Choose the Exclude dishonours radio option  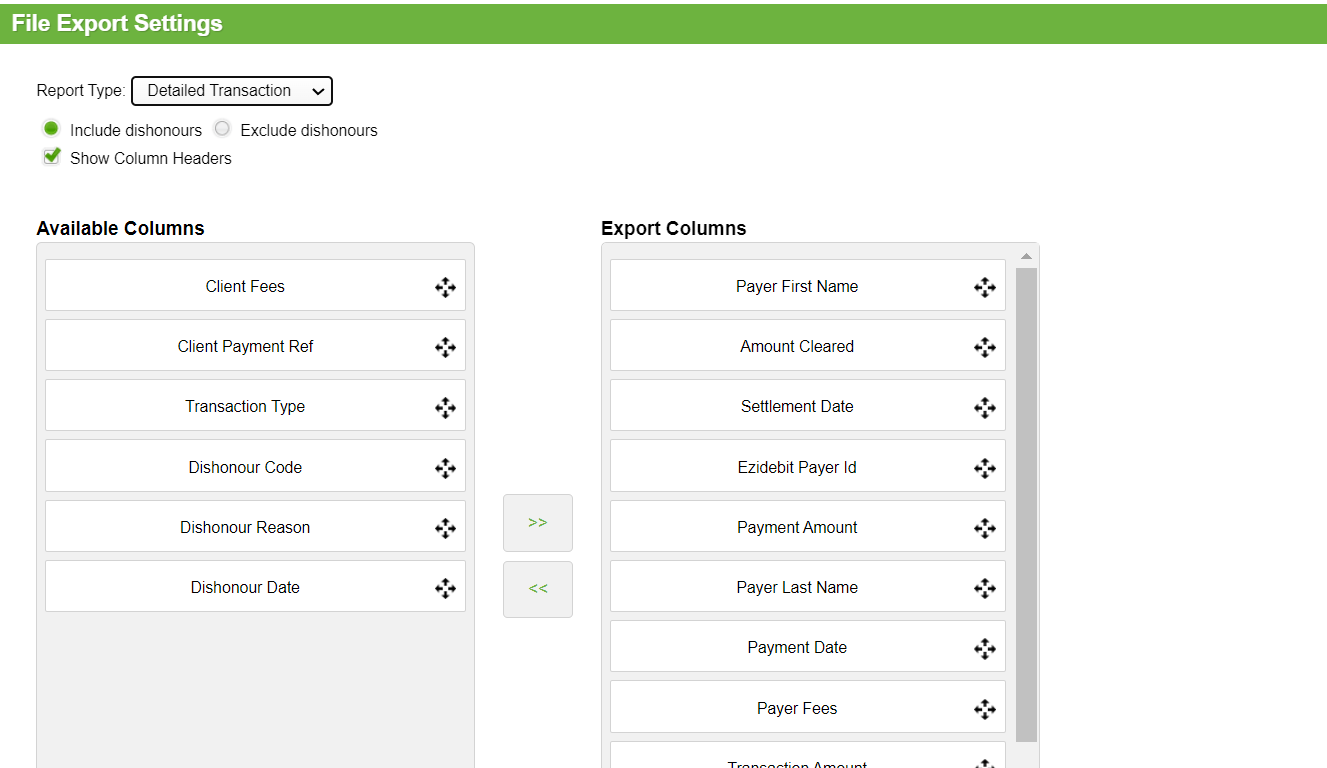click(x=222, y=129)
